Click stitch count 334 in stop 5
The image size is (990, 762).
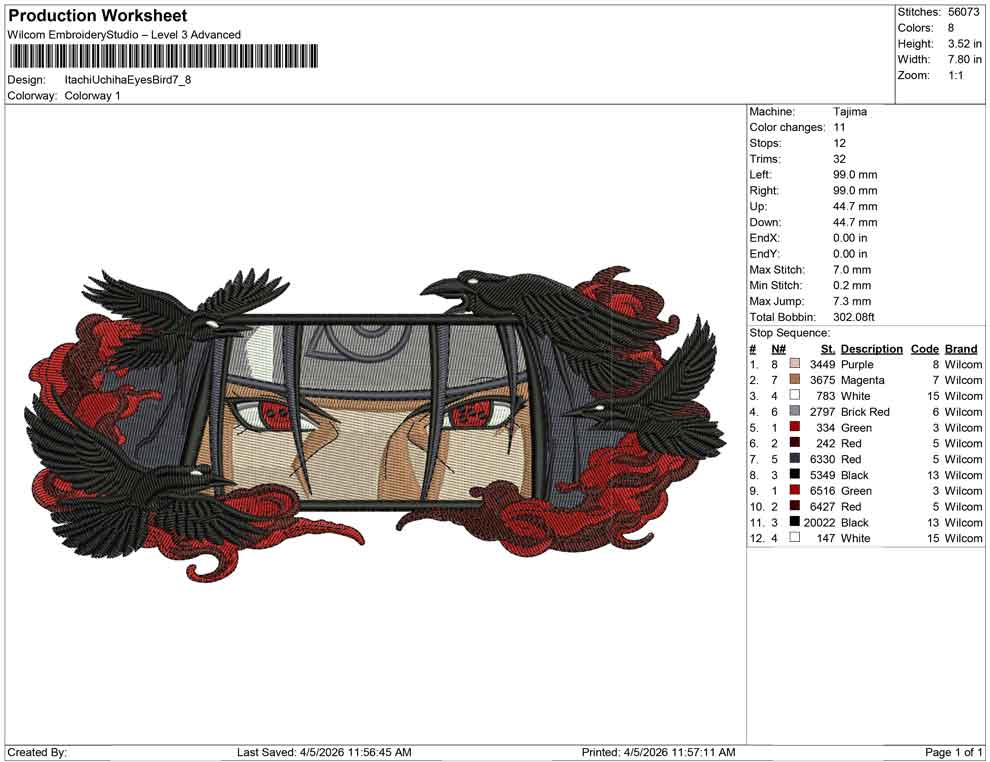(x=826, y=428)
